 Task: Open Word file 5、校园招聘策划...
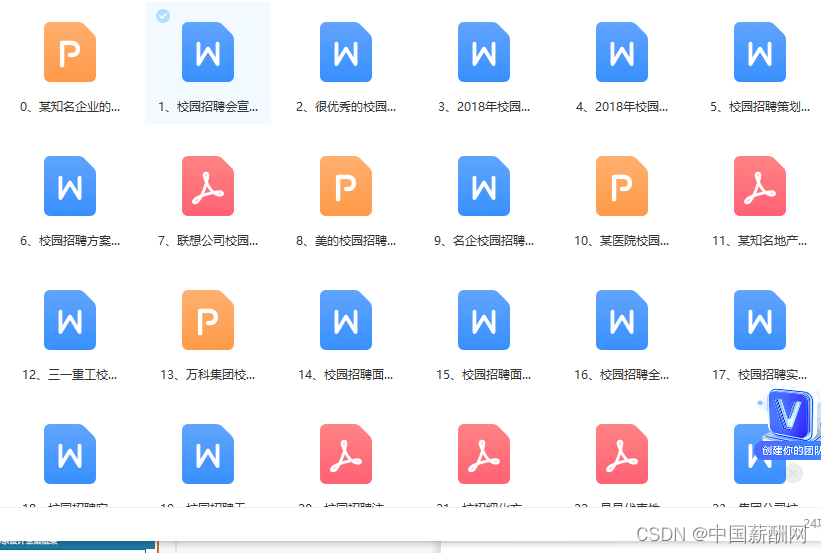coord(760,52)
